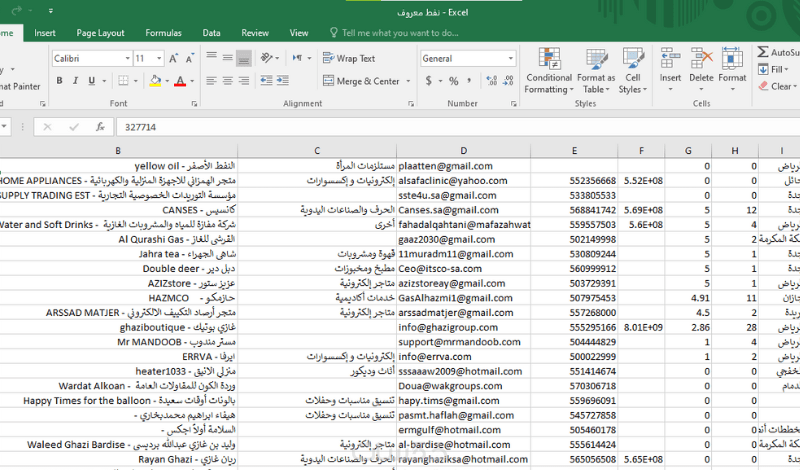Select column G header

(688, 151)
